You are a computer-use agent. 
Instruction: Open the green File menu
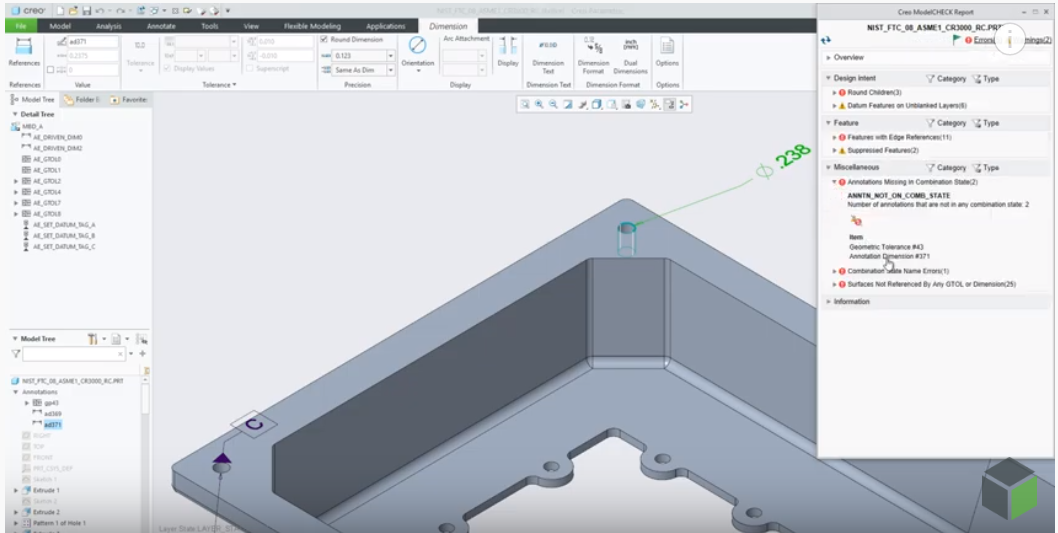click(20, 26)
